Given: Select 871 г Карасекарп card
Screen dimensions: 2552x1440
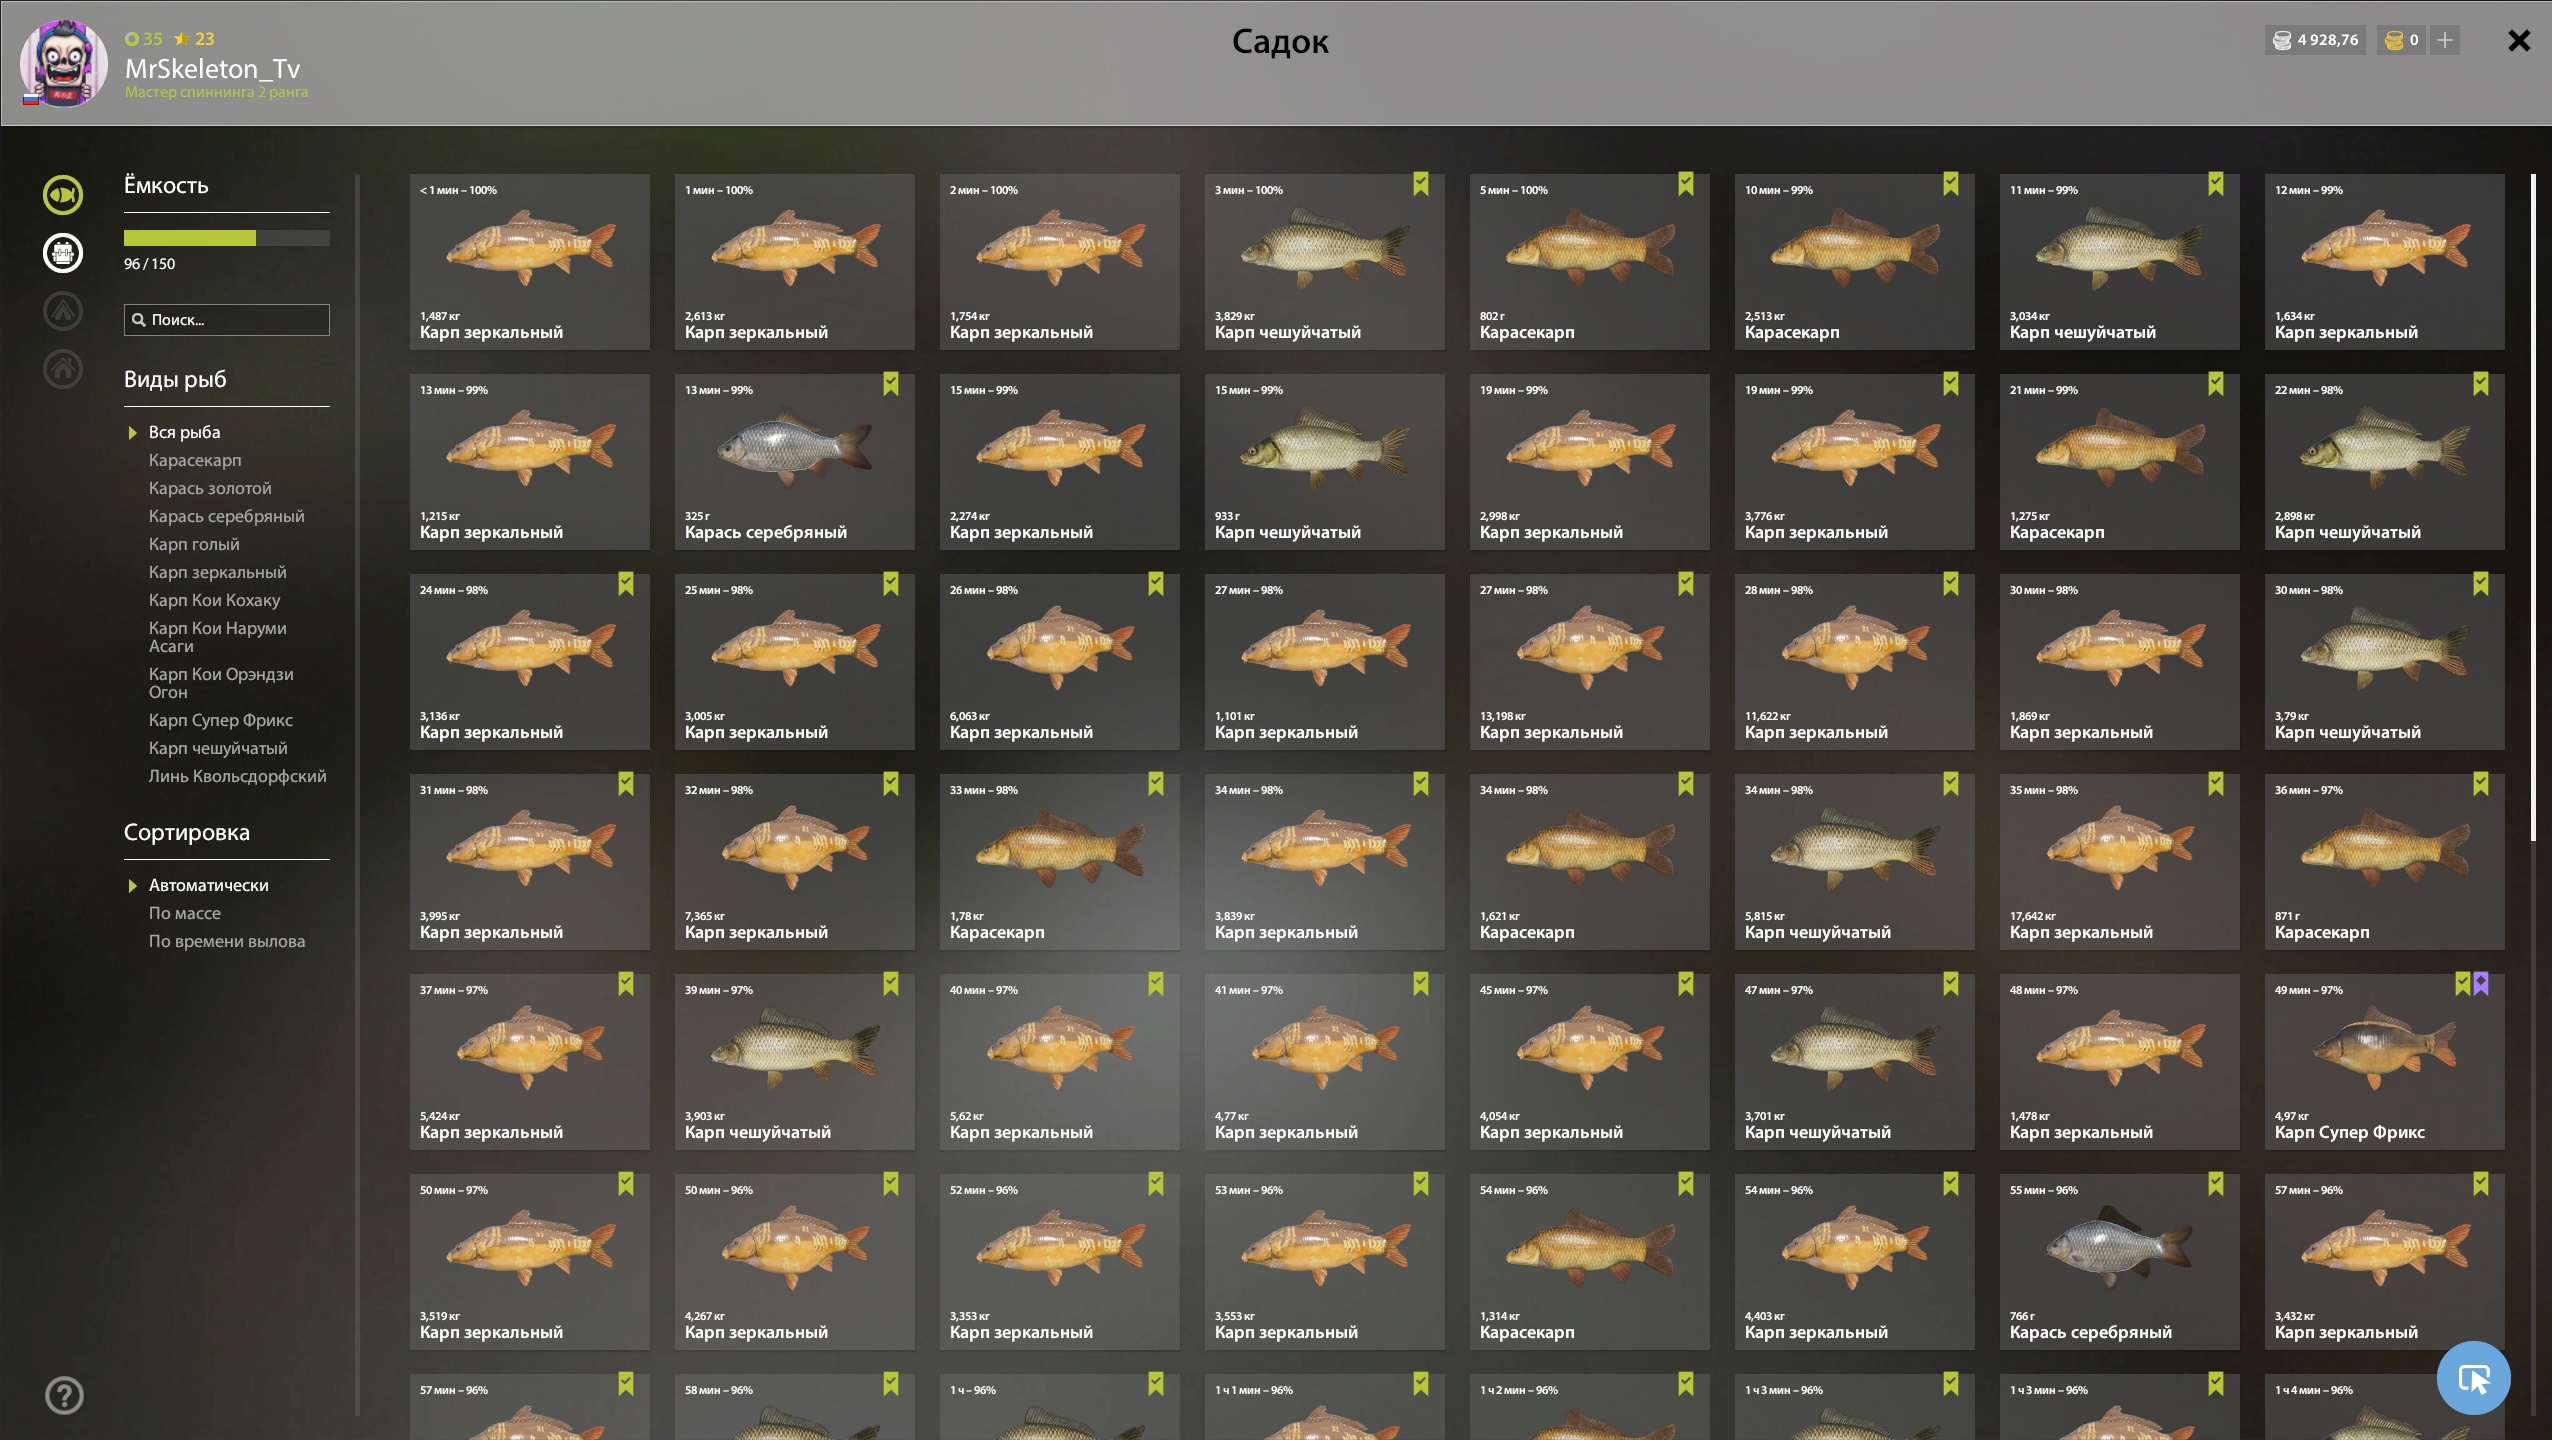Looking at the screenshot, I should tap(2385, 862).
